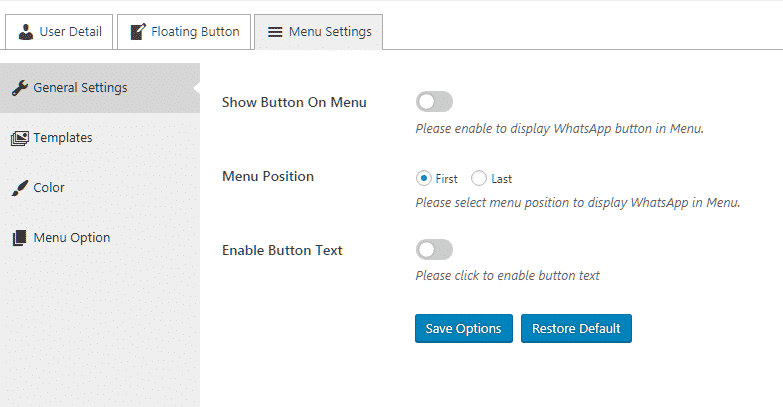Click the pencil-edit icon on Floating Button tab

pos(138,31)
